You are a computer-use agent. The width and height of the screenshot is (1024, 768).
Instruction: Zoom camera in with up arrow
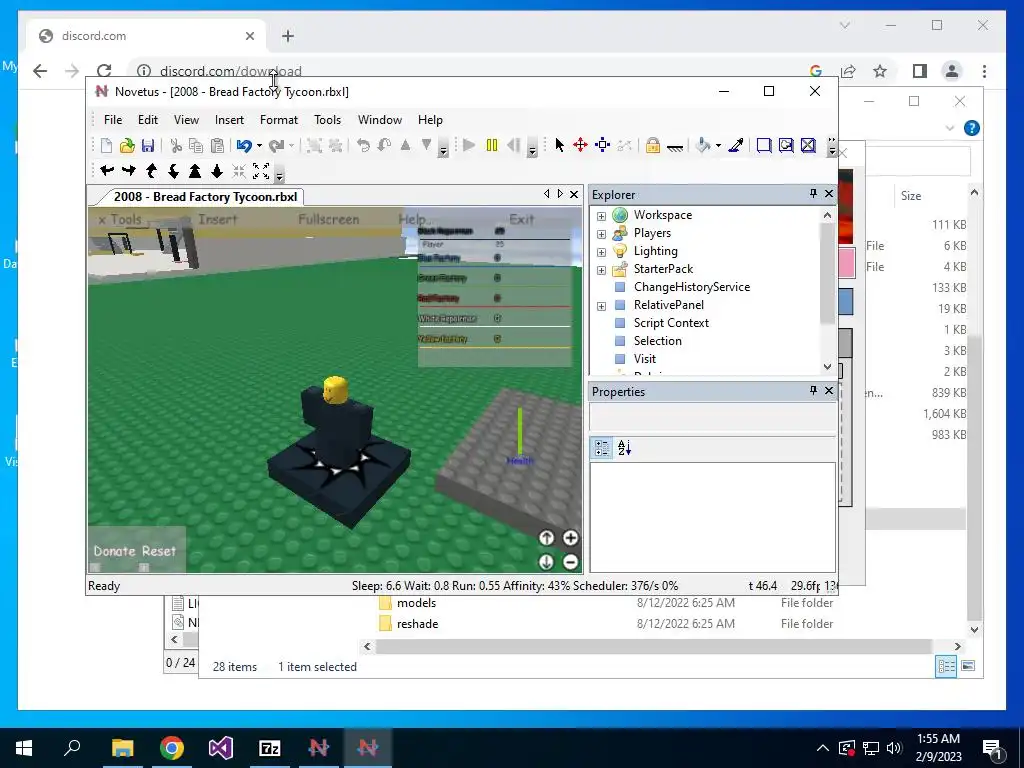pyautogui.click(x=195, y=171)
